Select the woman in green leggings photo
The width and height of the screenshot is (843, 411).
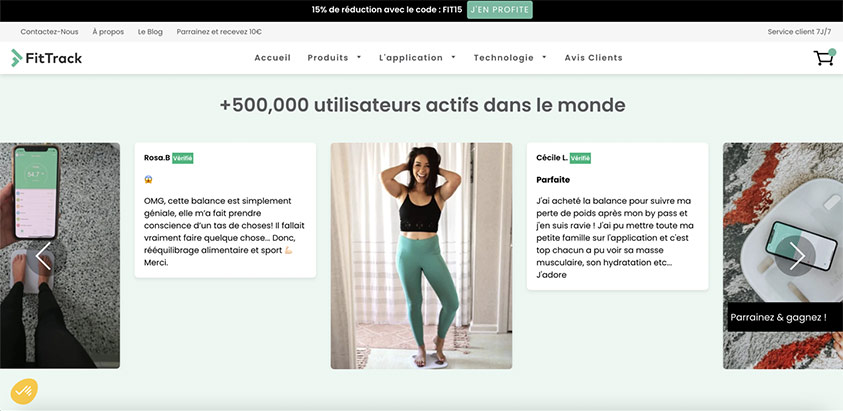coord(421,256)
